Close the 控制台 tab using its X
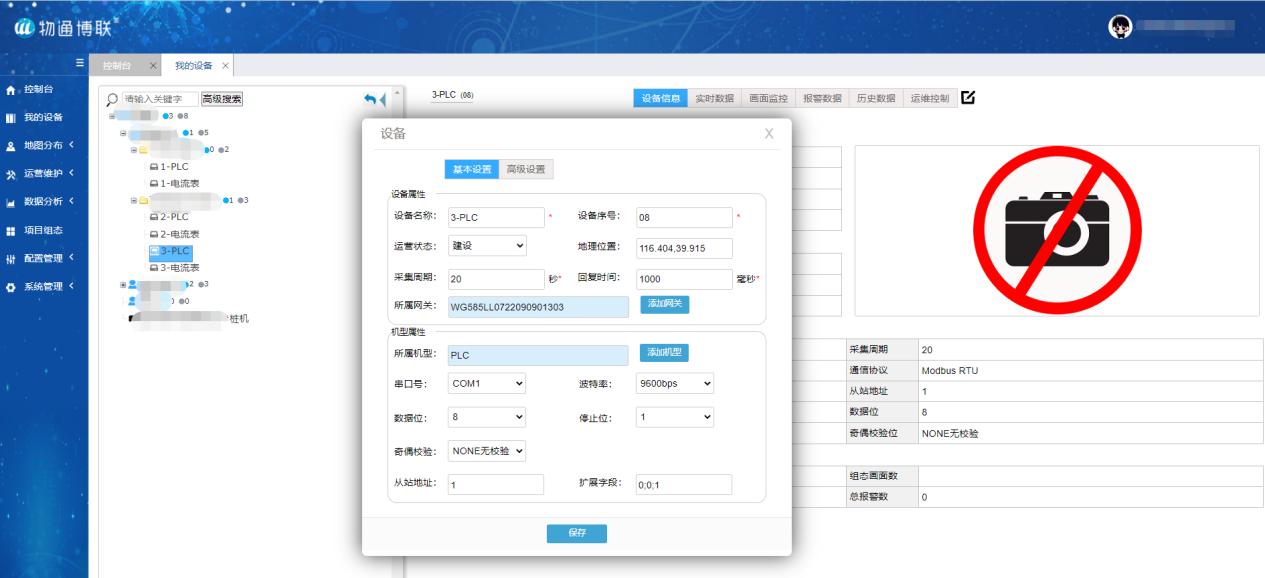The image size is (1265, 578). [153, 66]
